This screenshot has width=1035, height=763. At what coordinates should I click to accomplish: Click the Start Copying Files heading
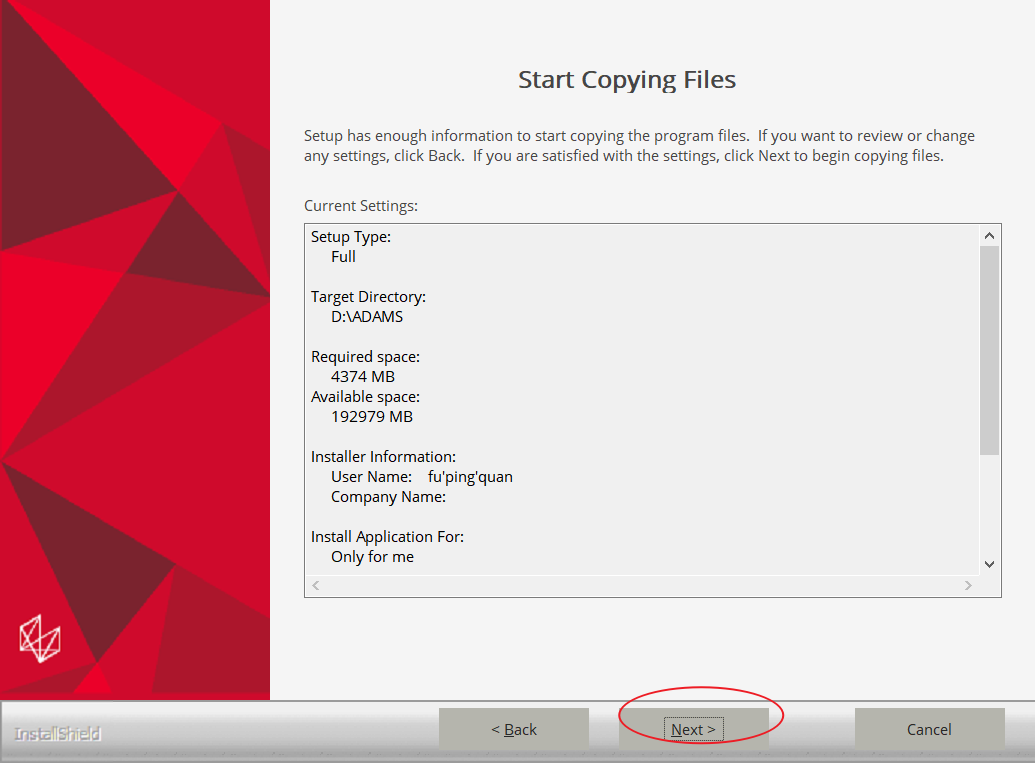pyautogui.click(x=627, y=80)
